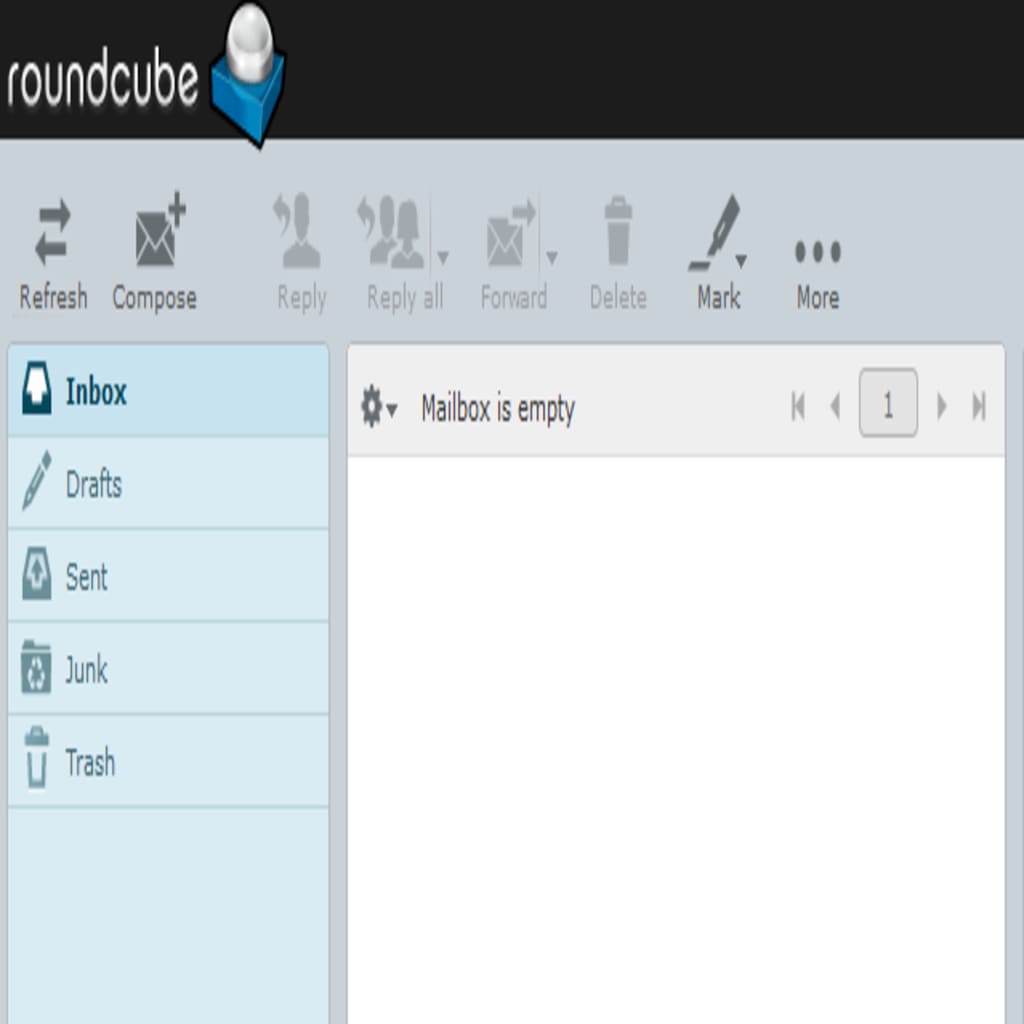Open the Junk folder
This screenshot has width=1024, height=1024.
pos(168,669)
